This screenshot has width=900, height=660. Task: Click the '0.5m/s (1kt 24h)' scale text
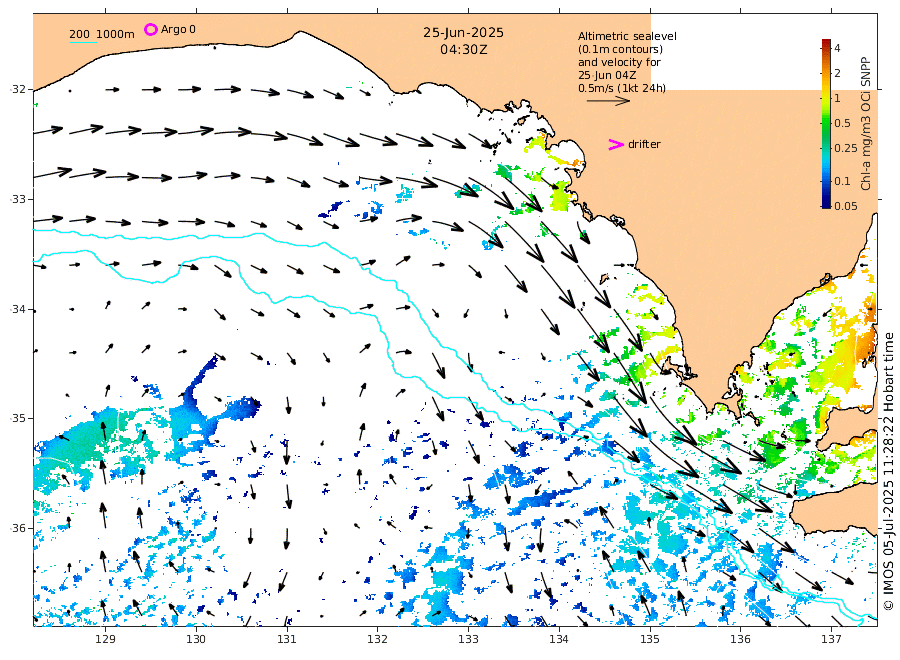tap(622, 88)
